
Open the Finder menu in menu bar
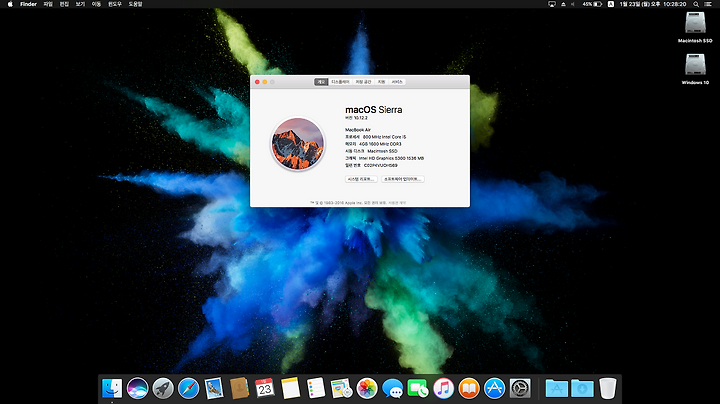[x=28, y=4]
